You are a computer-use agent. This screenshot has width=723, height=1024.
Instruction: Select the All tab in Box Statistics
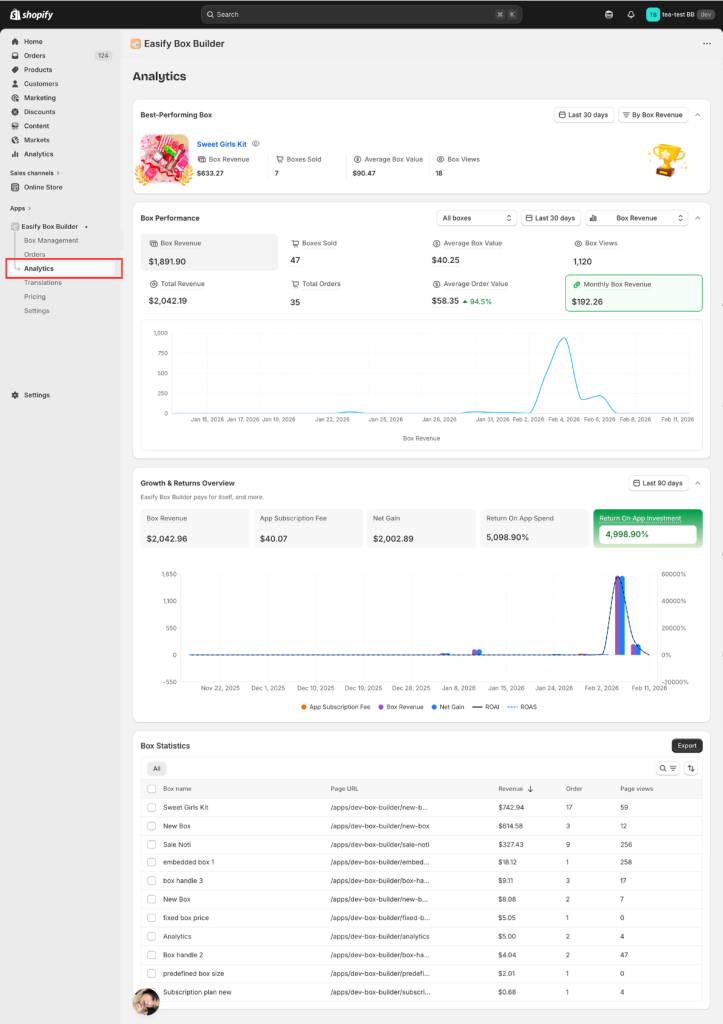[x=157, y=769]
